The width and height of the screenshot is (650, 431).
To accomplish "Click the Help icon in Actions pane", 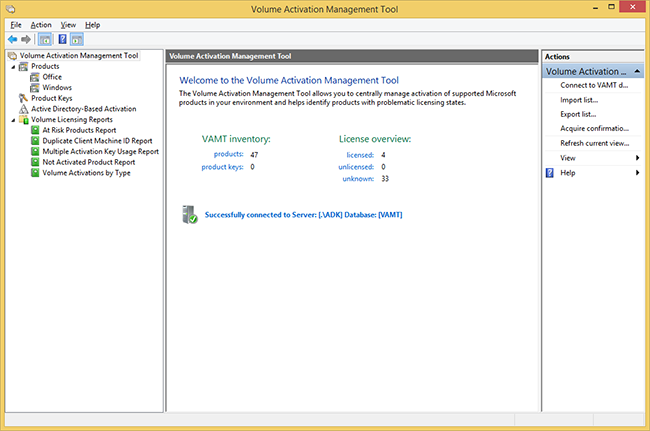I will click(x=549, y=173).
